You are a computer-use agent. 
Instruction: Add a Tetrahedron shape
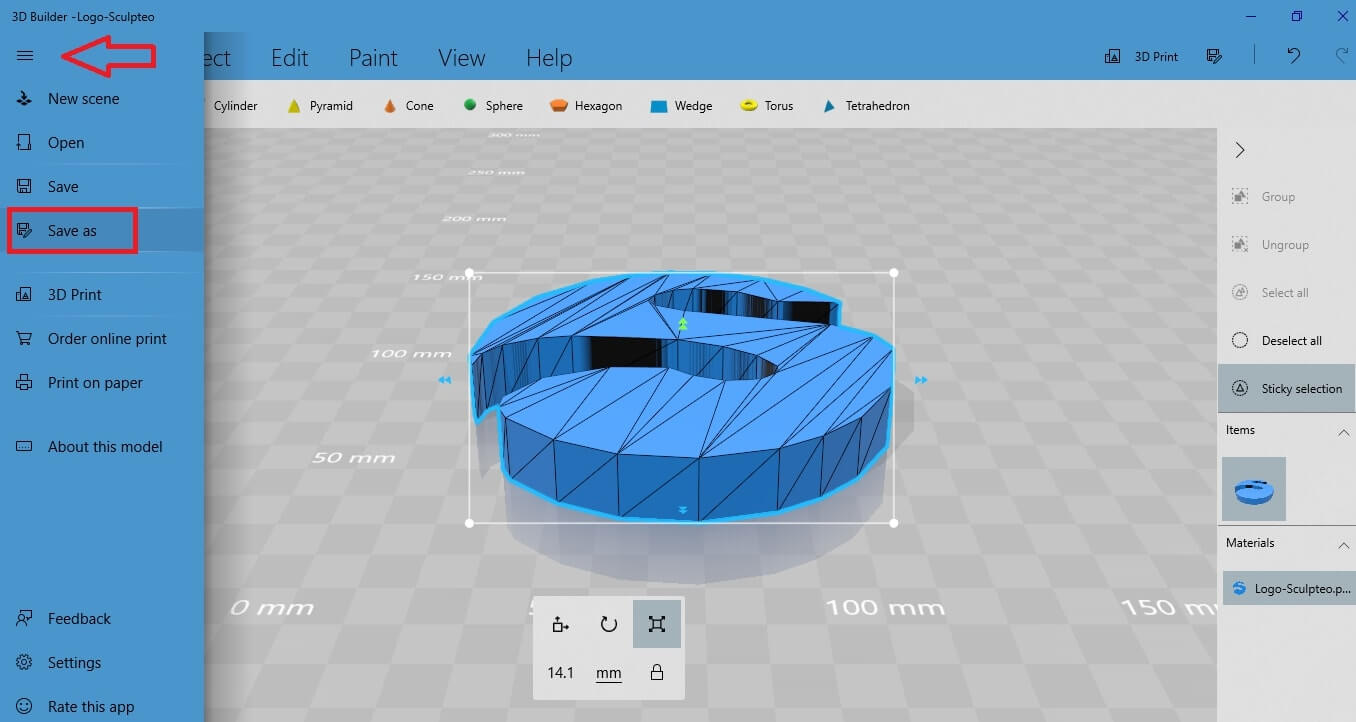pos(866,105)
